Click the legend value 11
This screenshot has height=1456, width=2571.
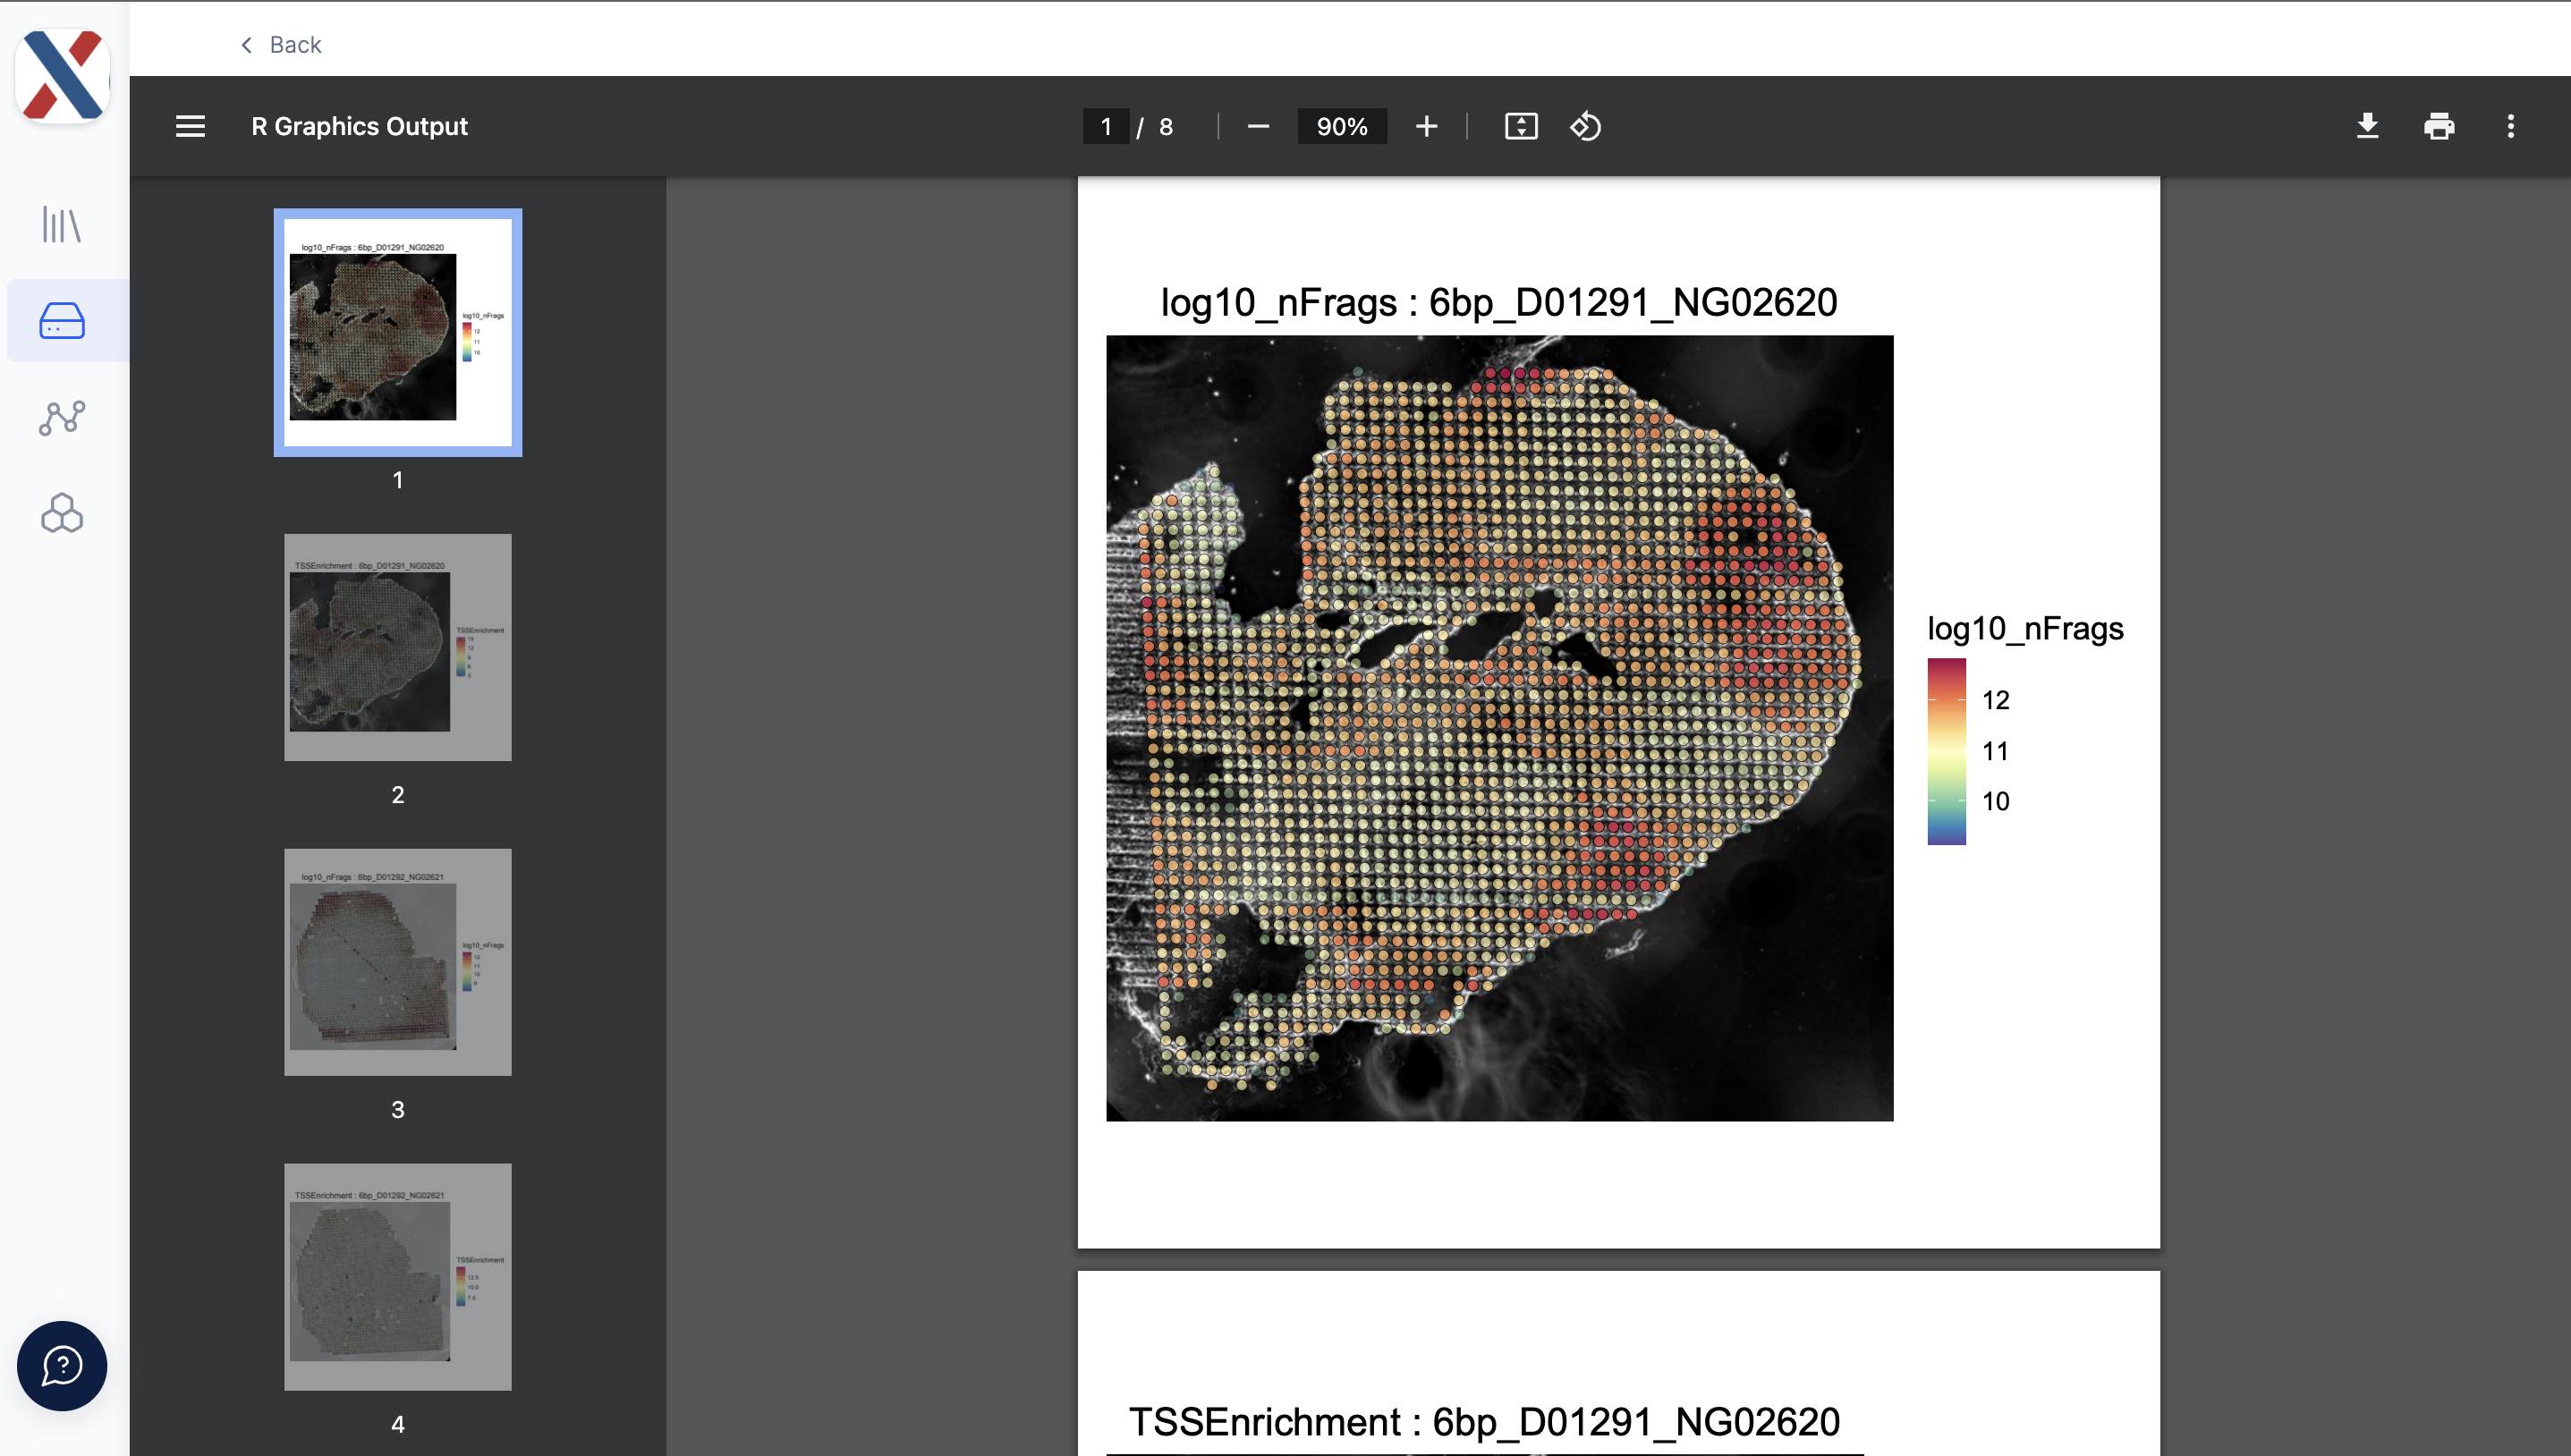click(1995, 751)
